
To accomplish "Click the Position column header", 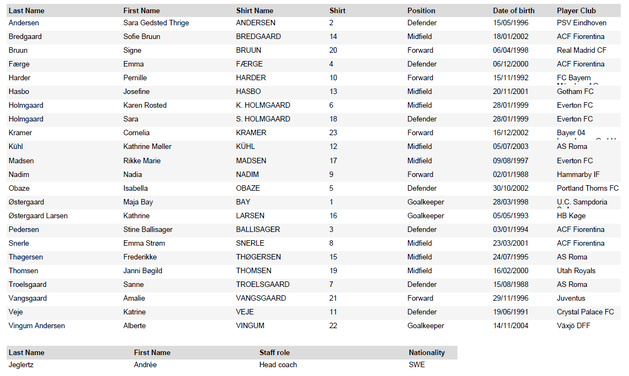I will pos(421,11).
